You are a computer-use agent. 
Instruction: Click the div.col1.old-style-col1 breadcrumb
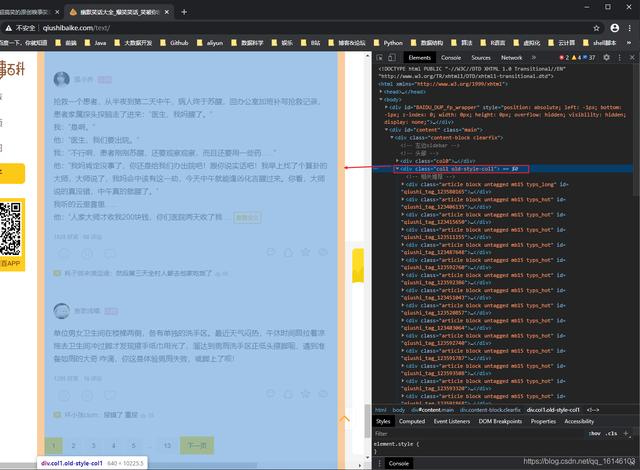pyautogui.click(x=553, y=410)
